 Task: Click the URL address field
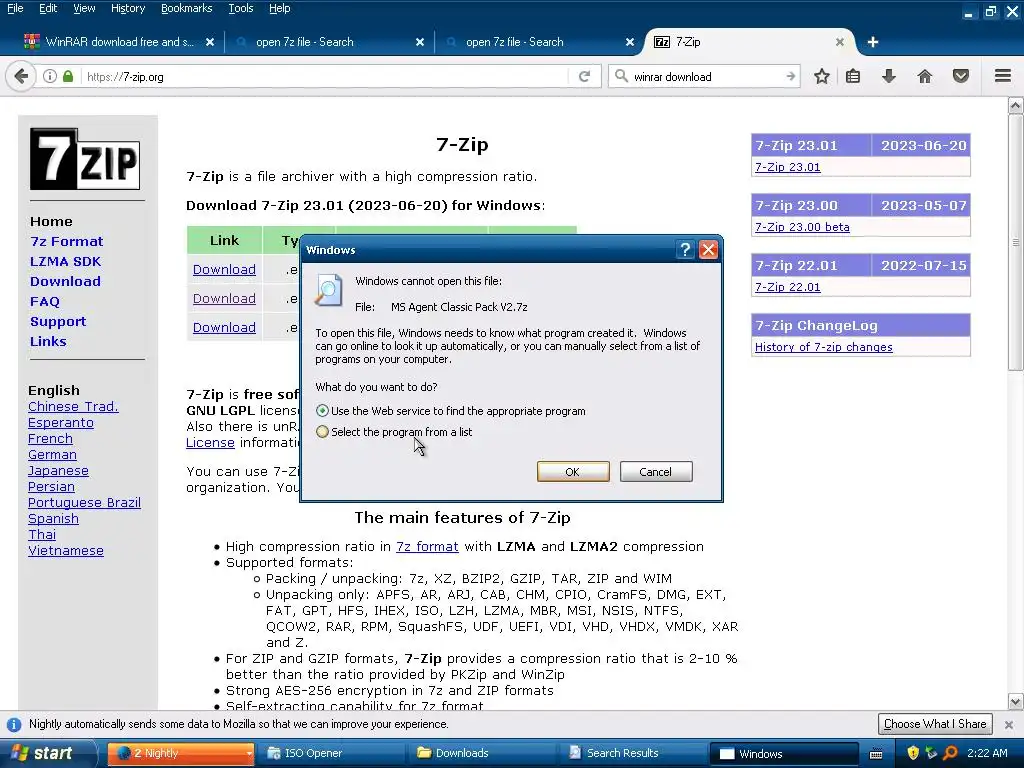327,76
